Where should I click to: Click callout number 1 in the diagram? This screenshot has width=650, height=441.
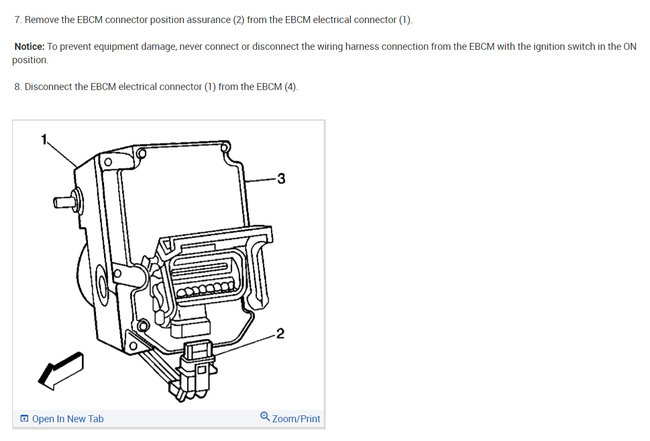[44, 140]
